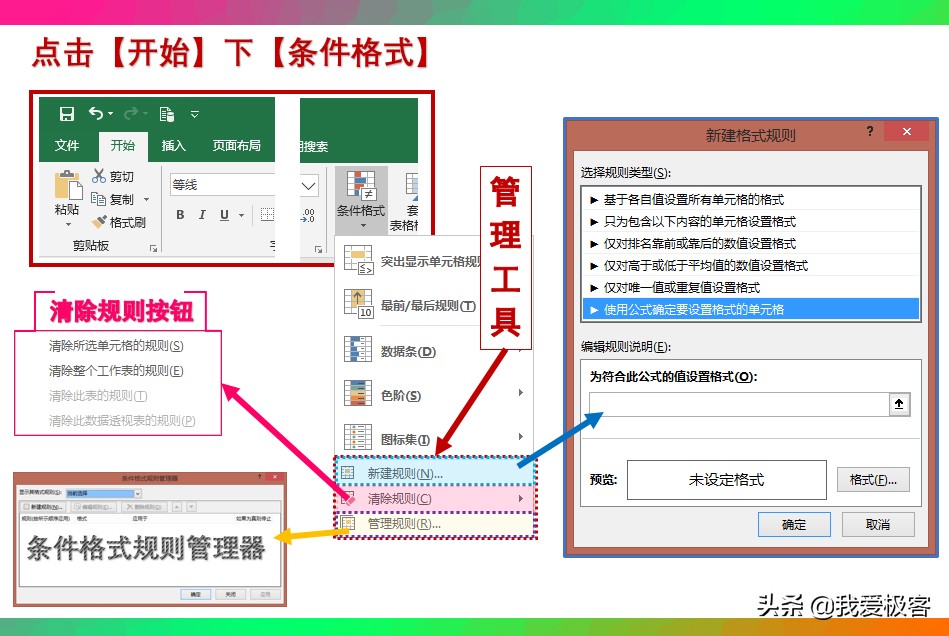Viewport: 949px width, 636px height.
Task: Click the decrease decimal icon
Action: pyautogui.click(x=308, y=215)
